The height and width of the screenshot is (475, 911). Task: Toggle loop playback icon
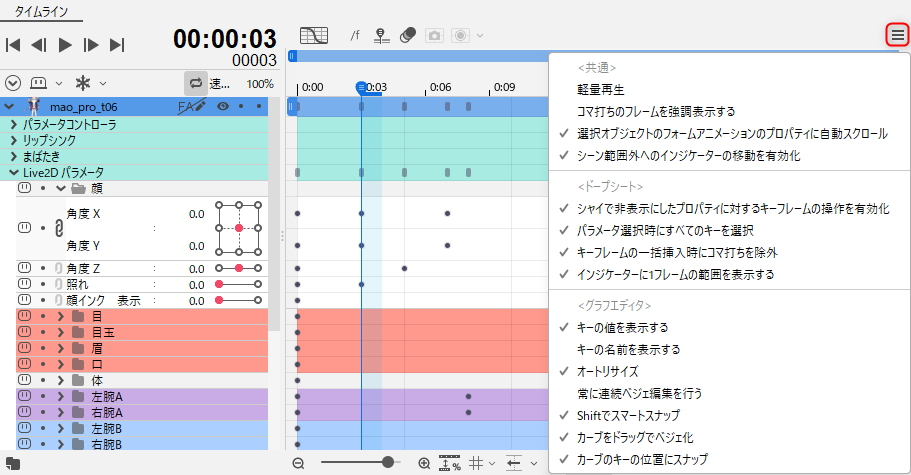click(x=194, y=83)
